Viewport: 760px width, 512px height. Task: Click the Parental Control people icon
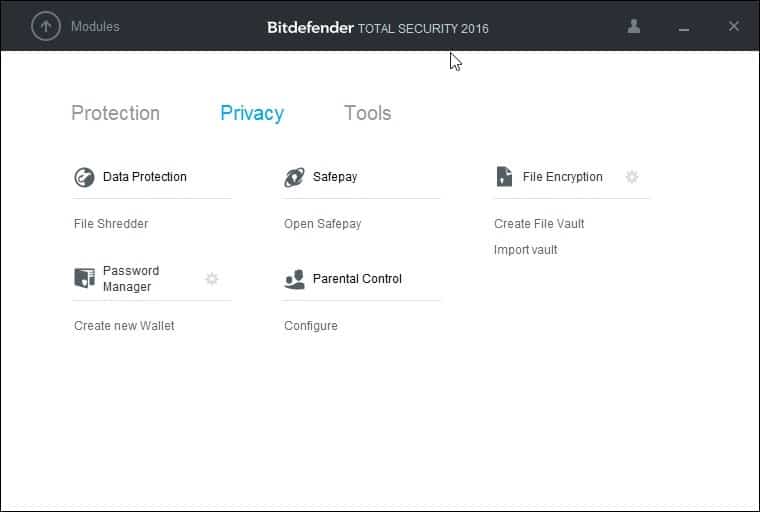[x=294, y=279]
